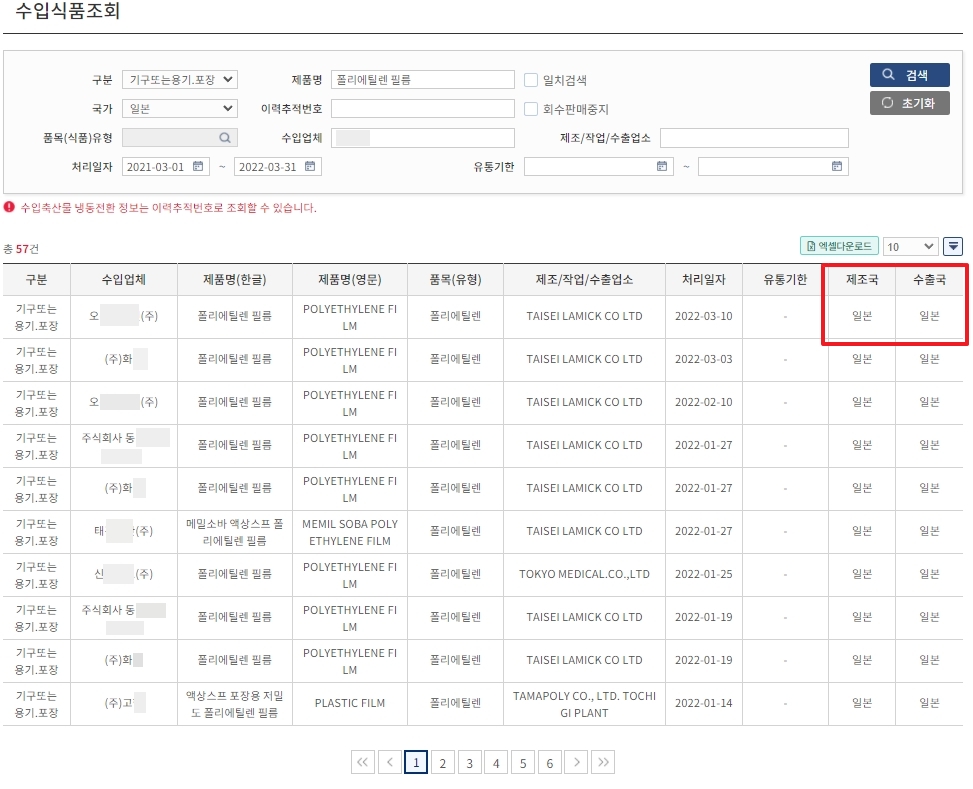Click the 이력추적번호 input field

point(423,109)
